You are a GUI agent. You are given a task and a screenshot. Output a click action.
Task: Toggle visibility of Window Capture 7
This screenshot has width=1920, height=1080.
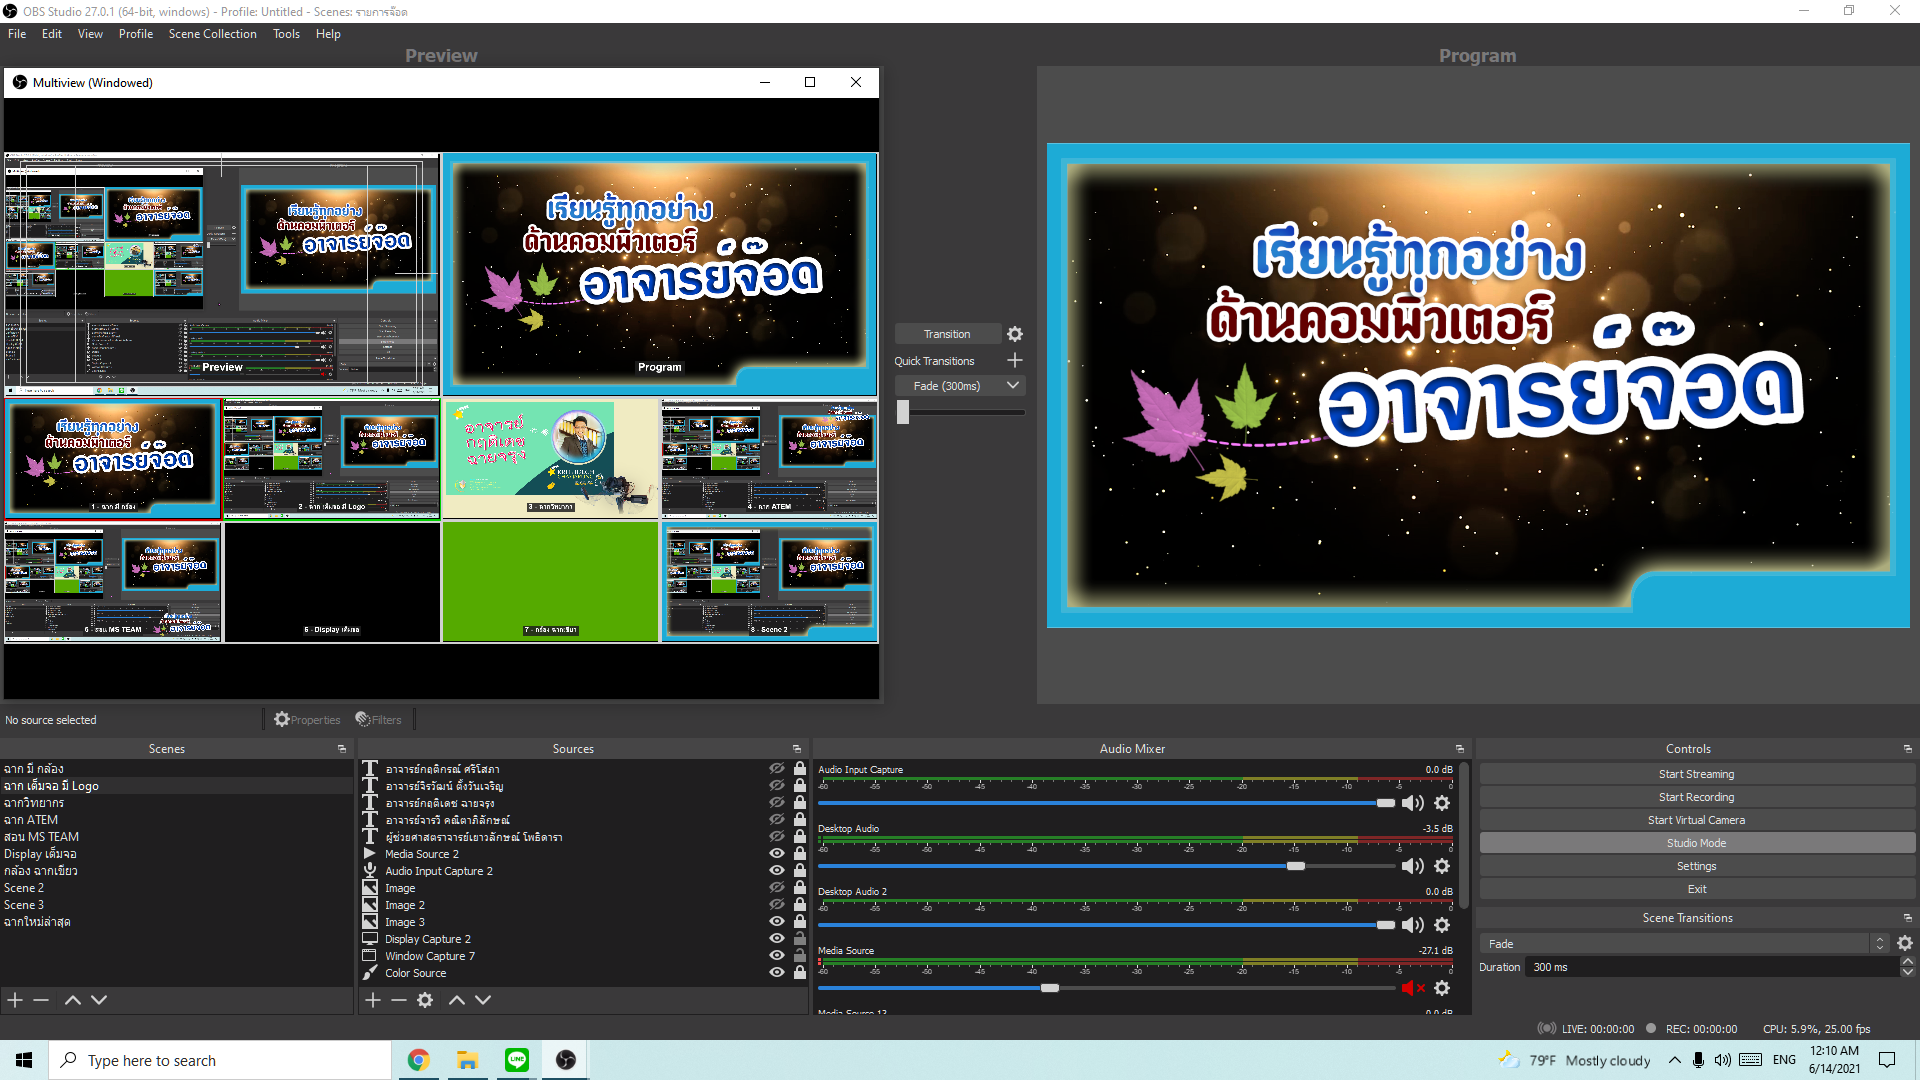(x=776, y=956)
